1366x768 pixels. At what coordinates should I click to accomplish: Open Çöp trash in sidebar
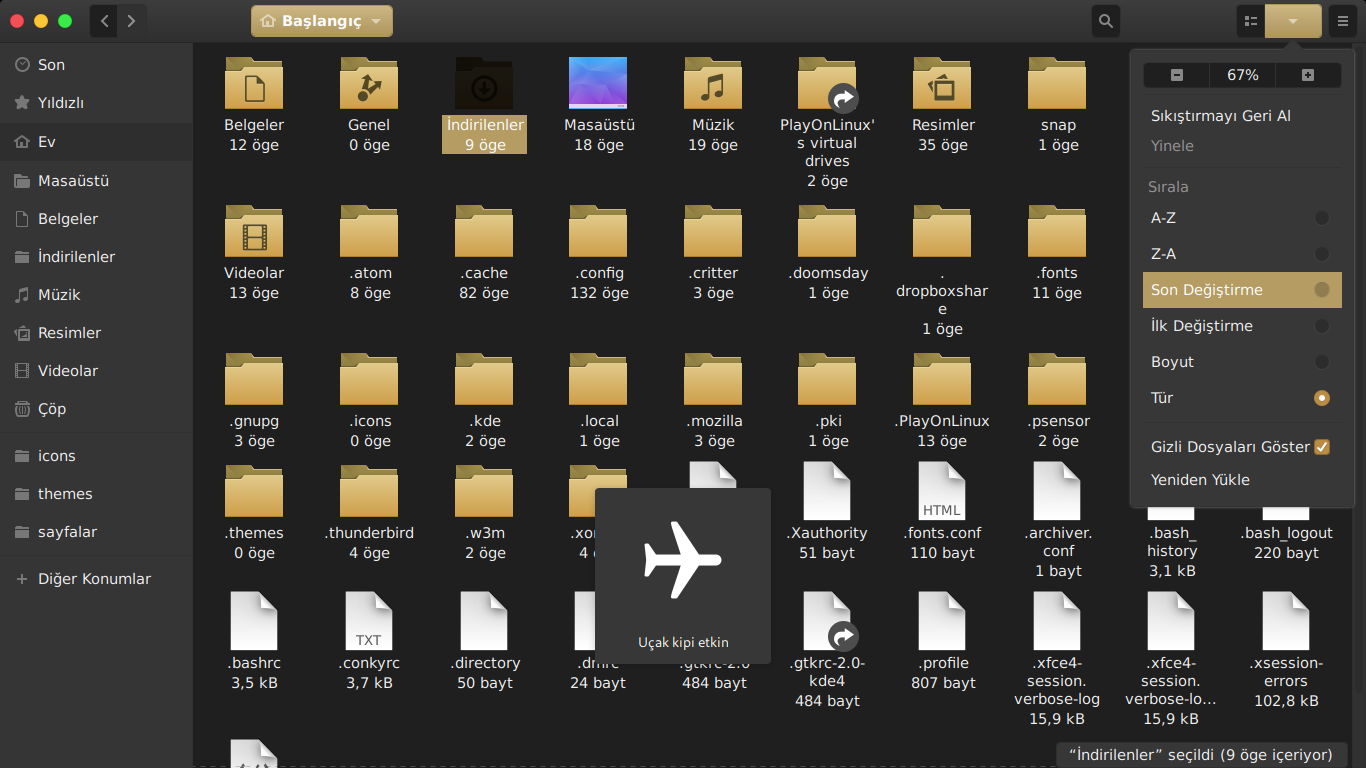96,409
